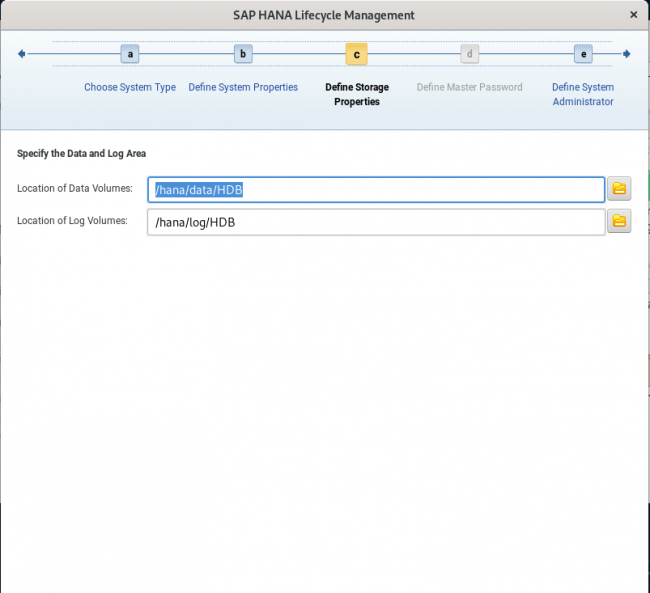The width and height of the screenshot is (650, 593).
Task: Click the 'Location of Data Volumes:' label
Action: point(75,188)
